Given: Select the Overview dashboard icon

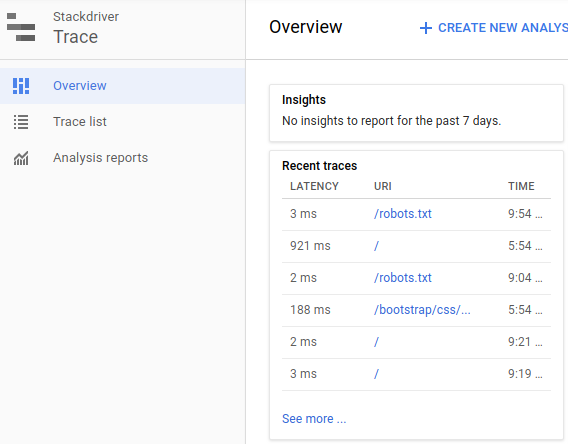Looking at the screenshot, I should (x=21, y=86).
